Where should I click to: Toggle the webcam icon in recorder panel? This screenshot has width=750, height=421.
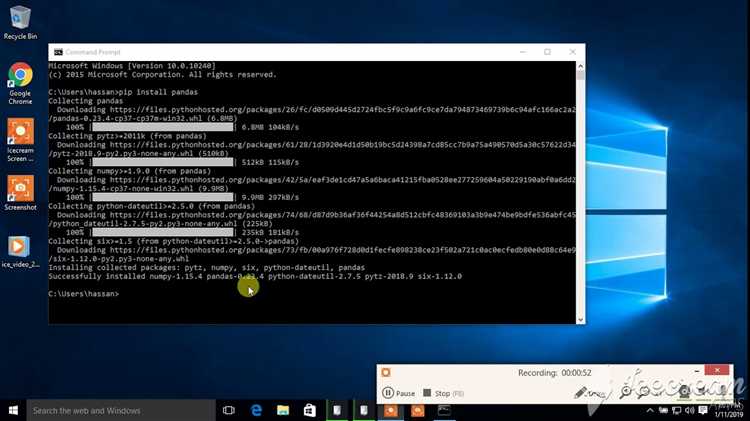[x=684, y=392]
